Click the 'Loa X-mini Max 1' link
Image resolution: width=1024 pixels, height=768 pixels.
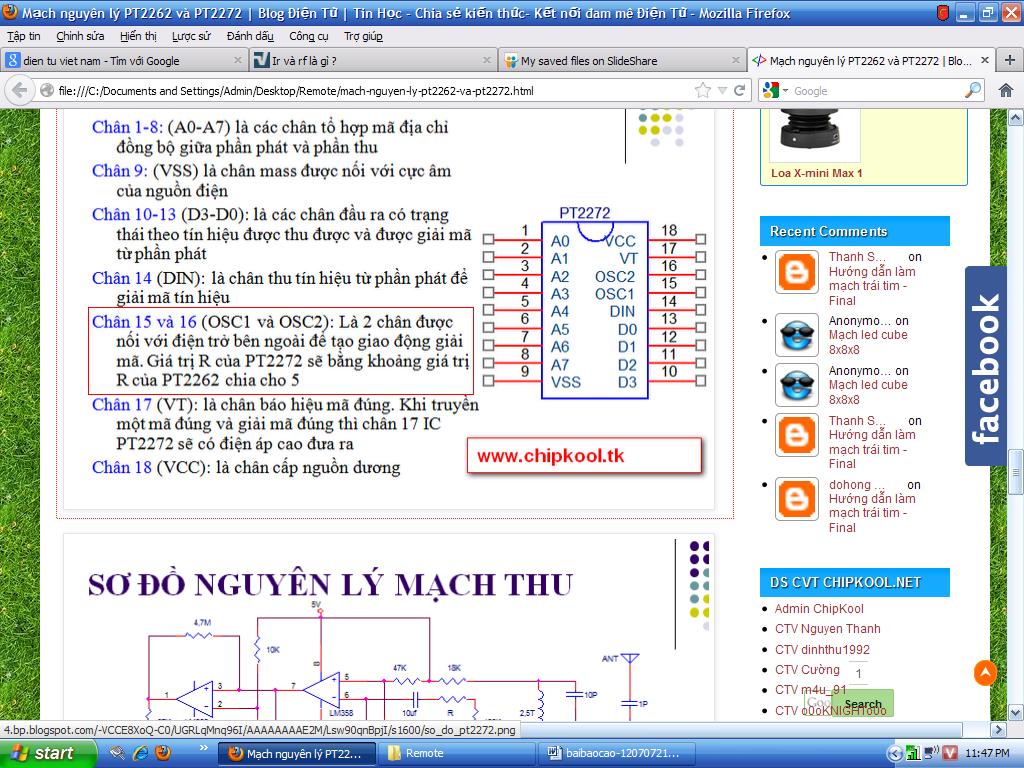click(x=816, y=173)
